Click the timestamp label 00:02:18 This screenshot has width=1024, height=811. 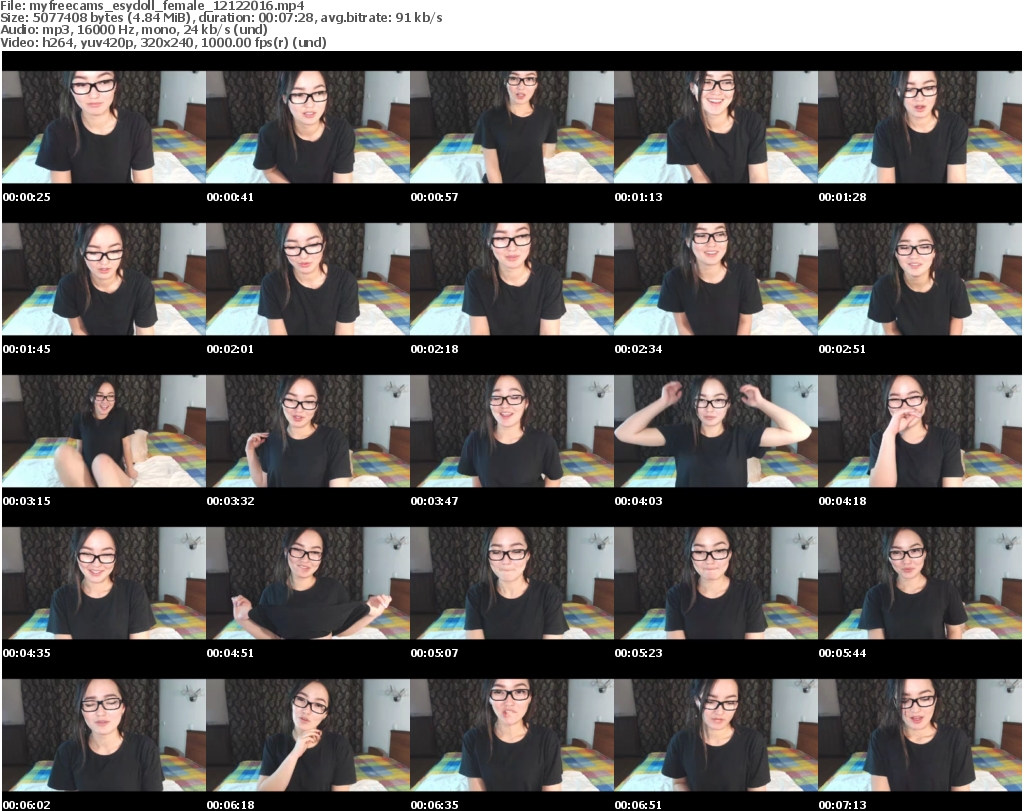(x=434, y=349)
